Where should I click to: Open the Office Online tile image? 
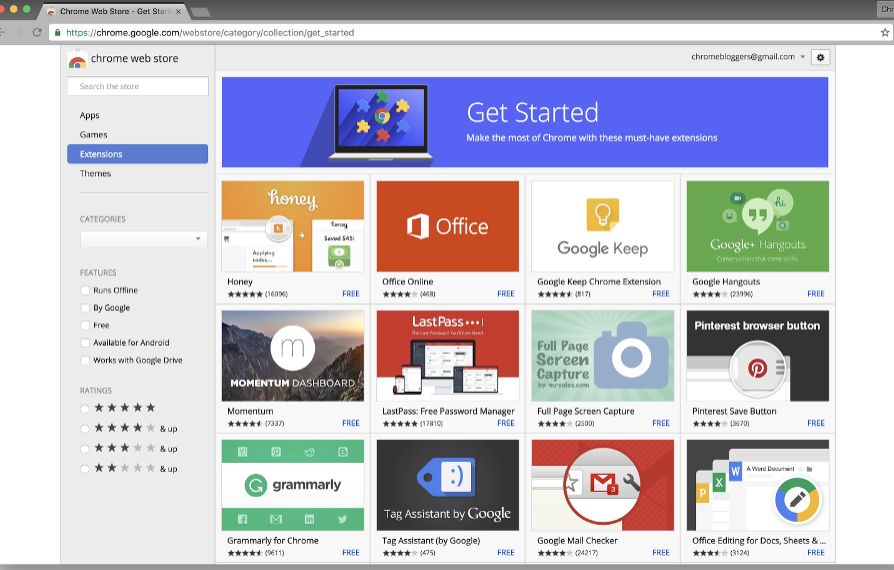[448, 226]
